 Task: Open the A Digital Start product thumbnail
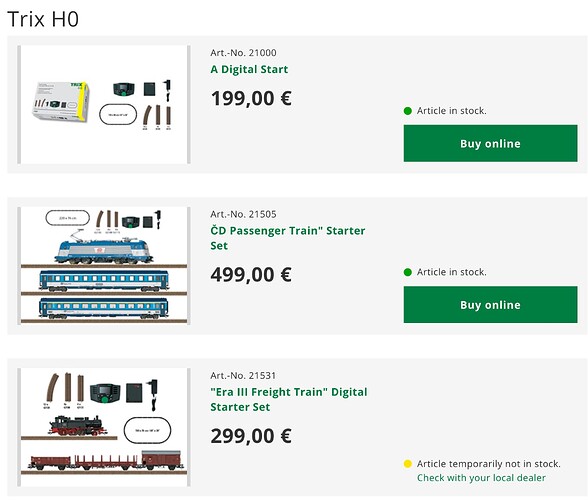point(104,104)
